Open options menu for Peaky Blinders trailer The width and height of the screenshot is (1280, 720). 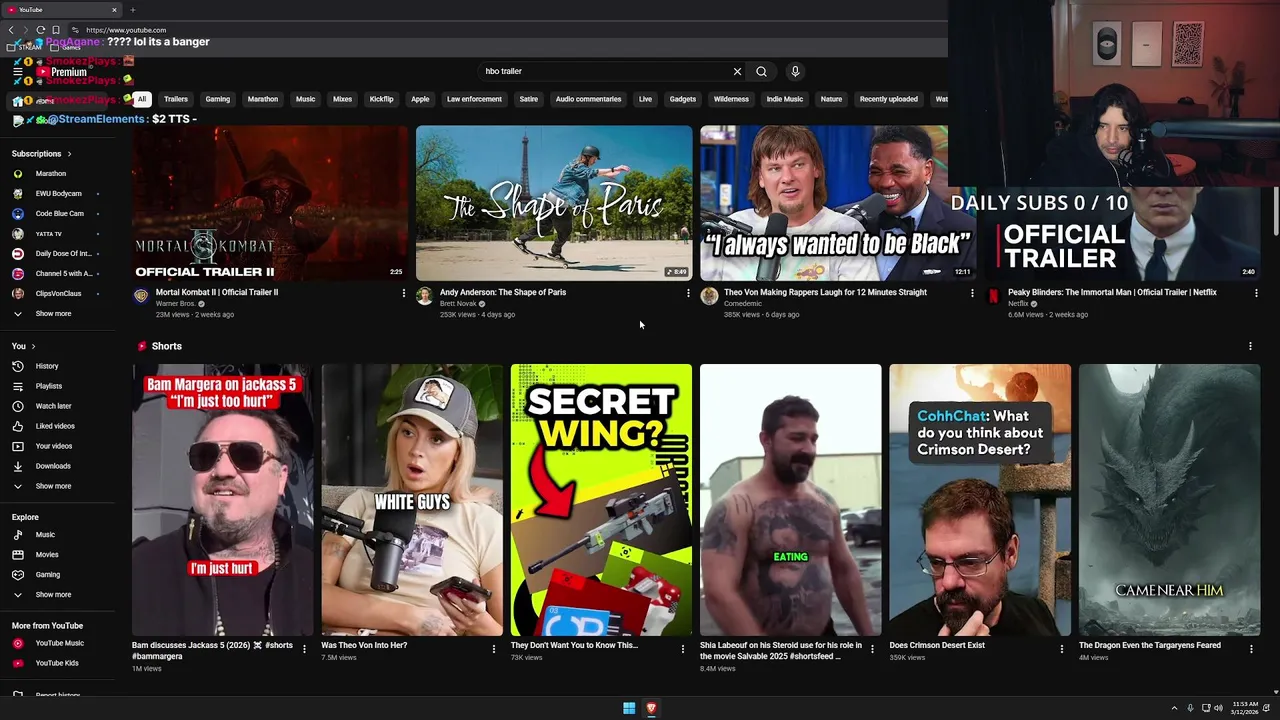[x=1256, y=293]
